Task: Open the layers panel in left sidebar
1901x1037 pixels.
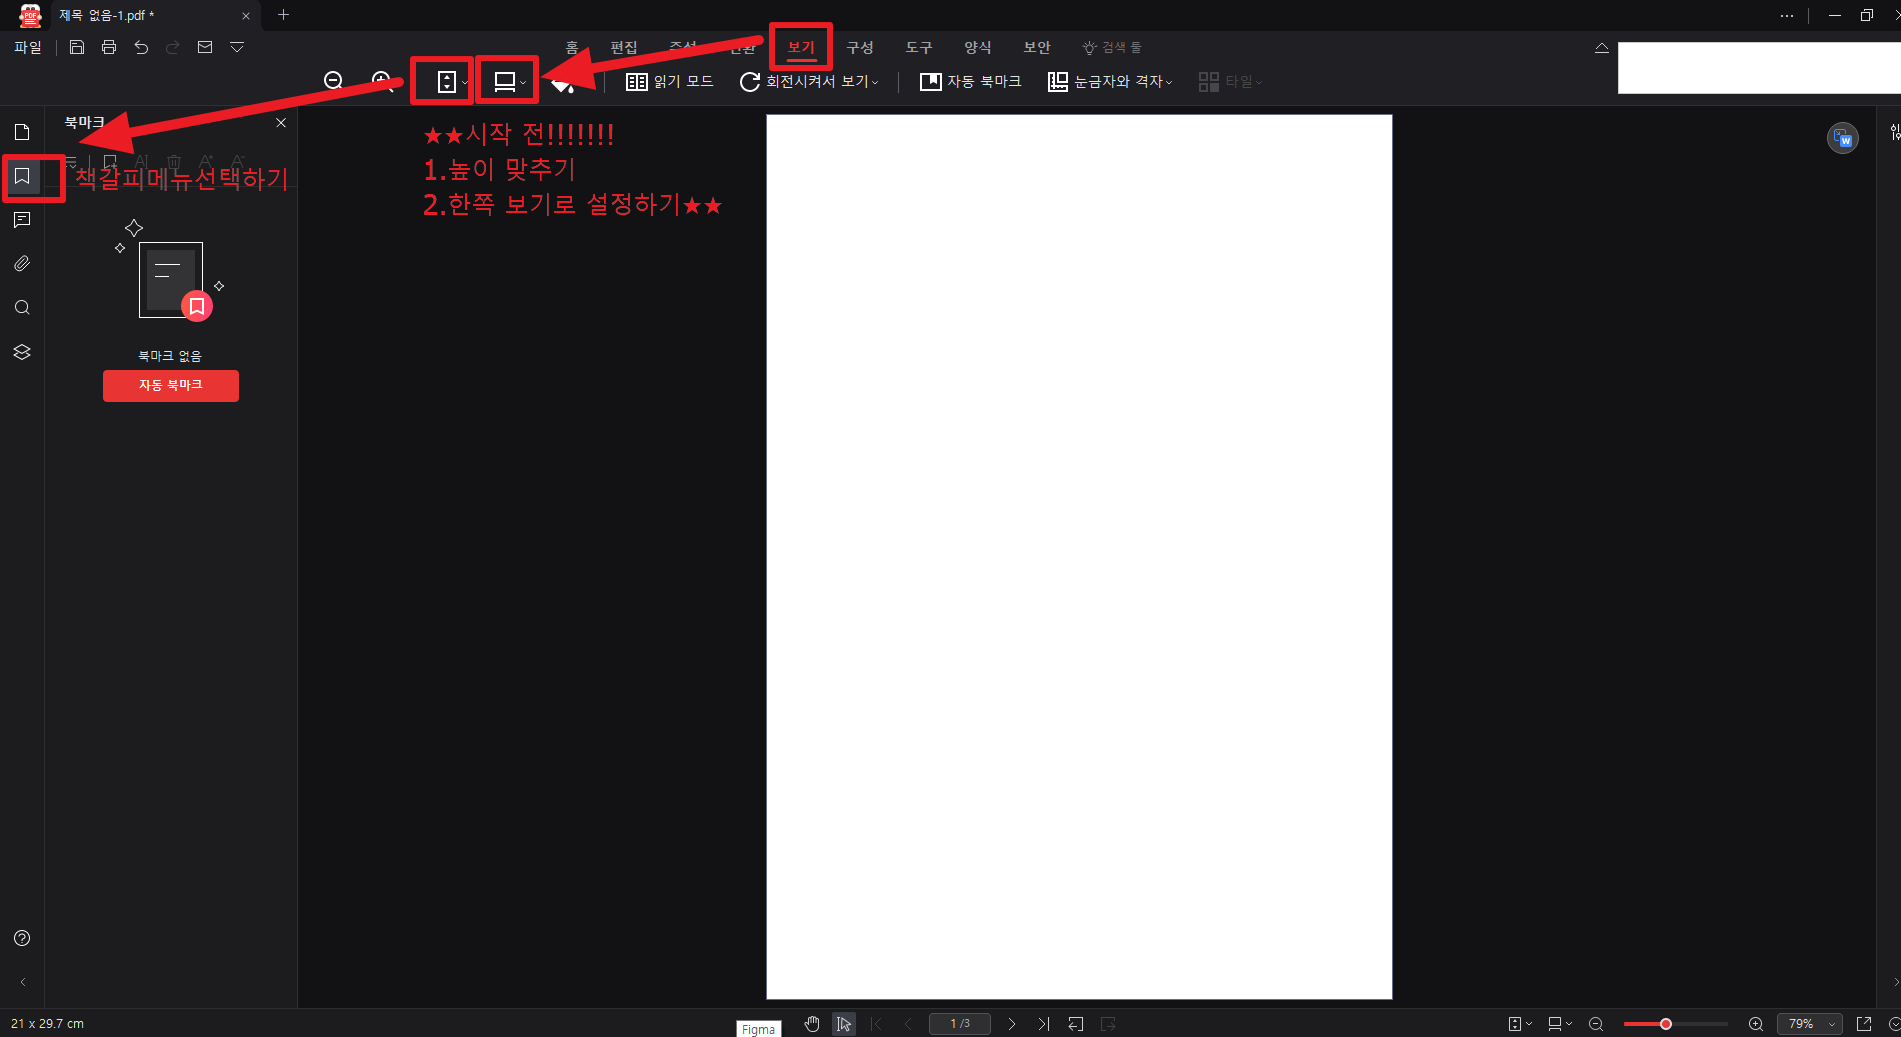Action: coord(22,351)
